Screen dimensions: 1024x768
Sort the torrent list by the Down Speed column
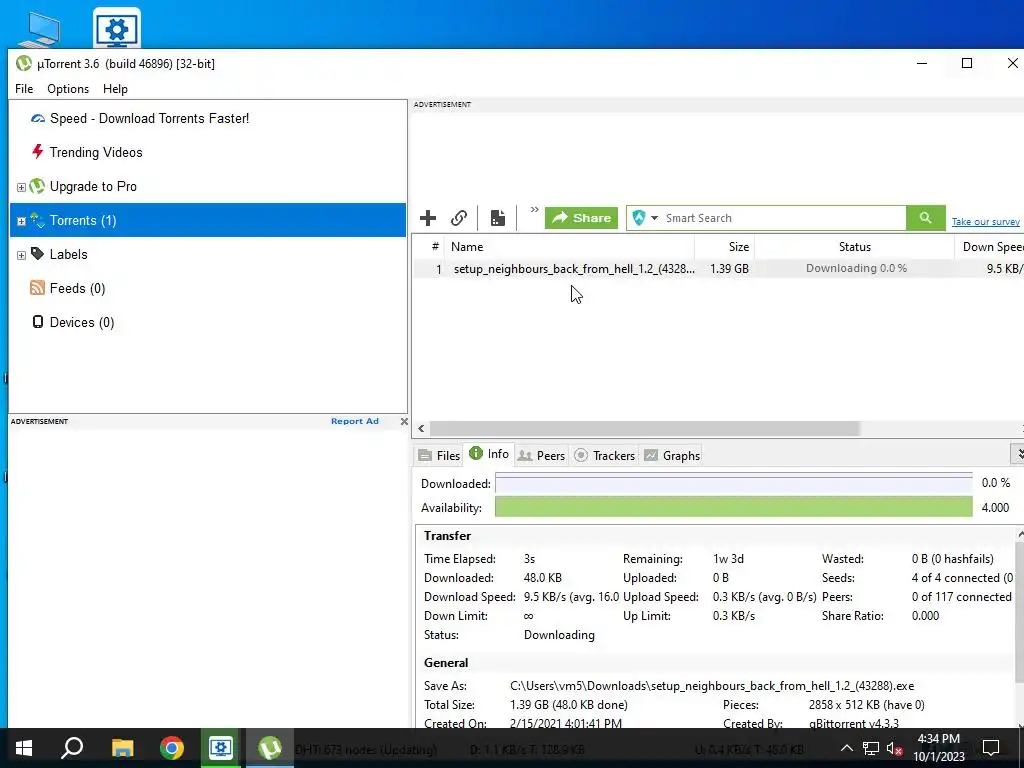pos(989,247)
